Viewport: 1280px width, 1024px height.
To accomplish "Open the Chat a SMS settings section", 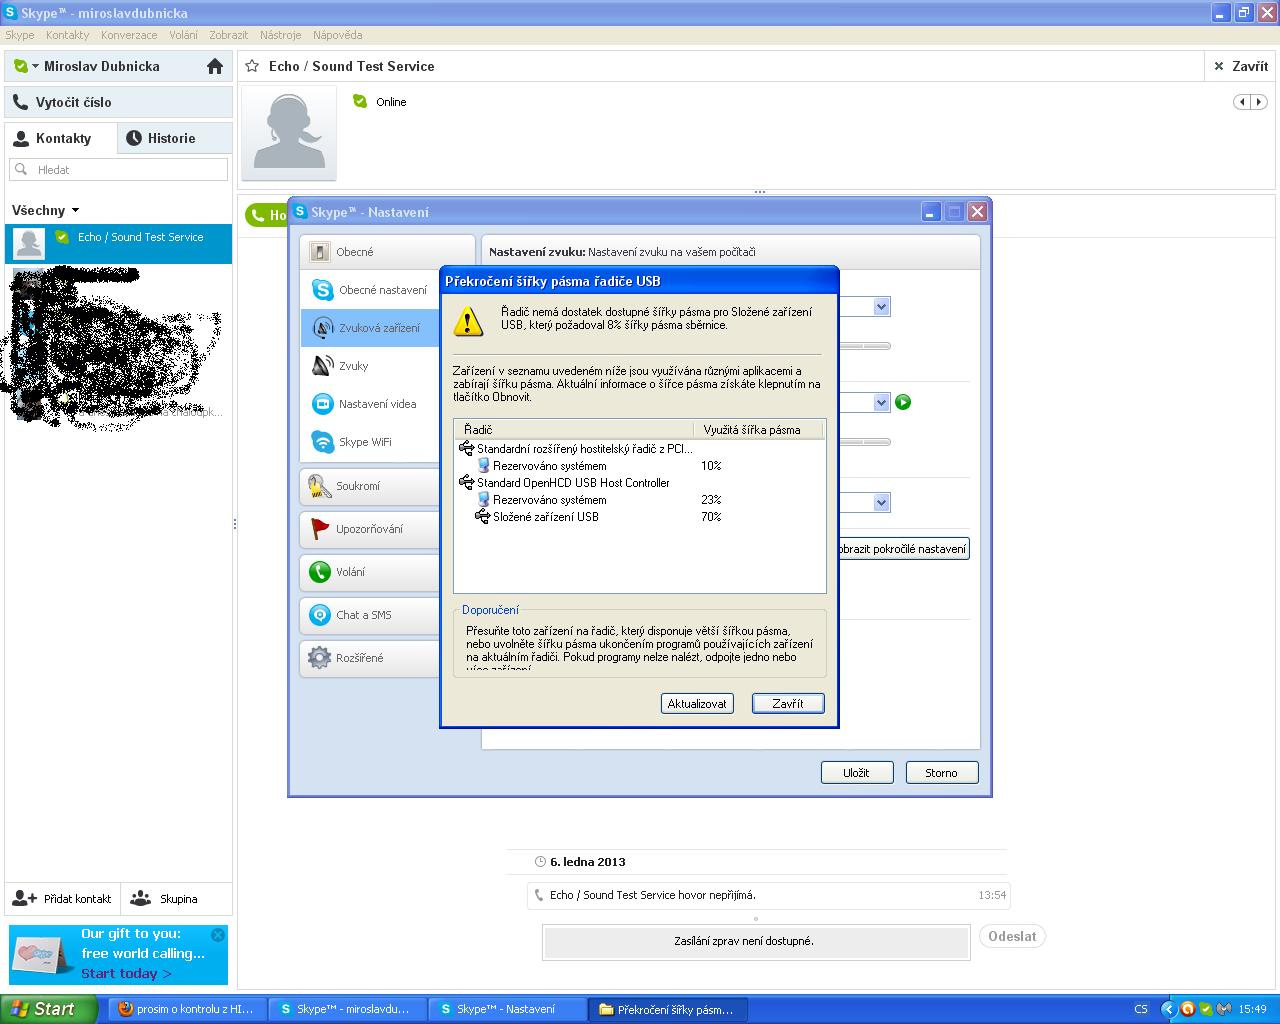I will tap(370, 615).
